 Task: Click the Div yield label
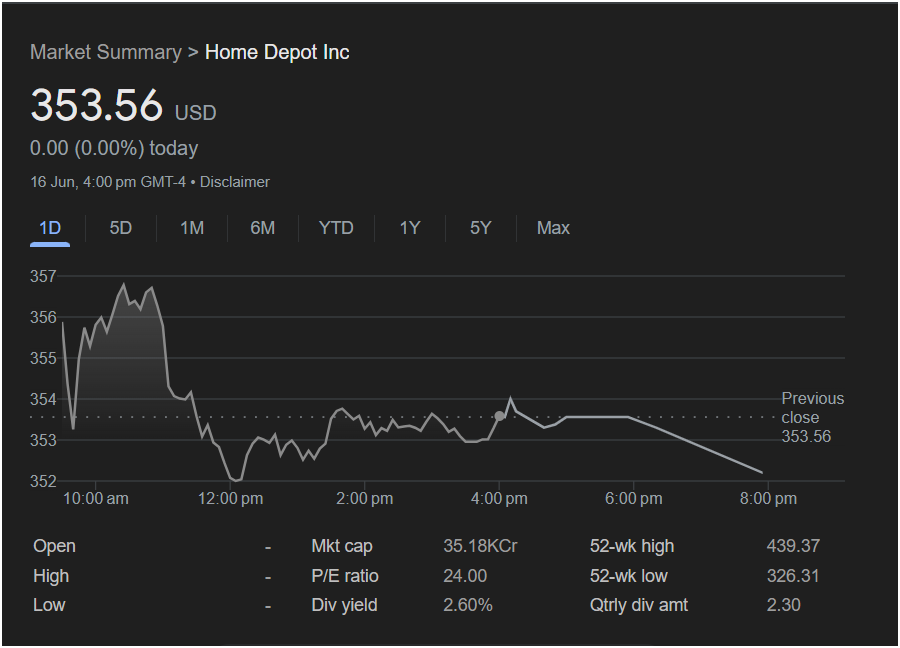tap(344, 605)
